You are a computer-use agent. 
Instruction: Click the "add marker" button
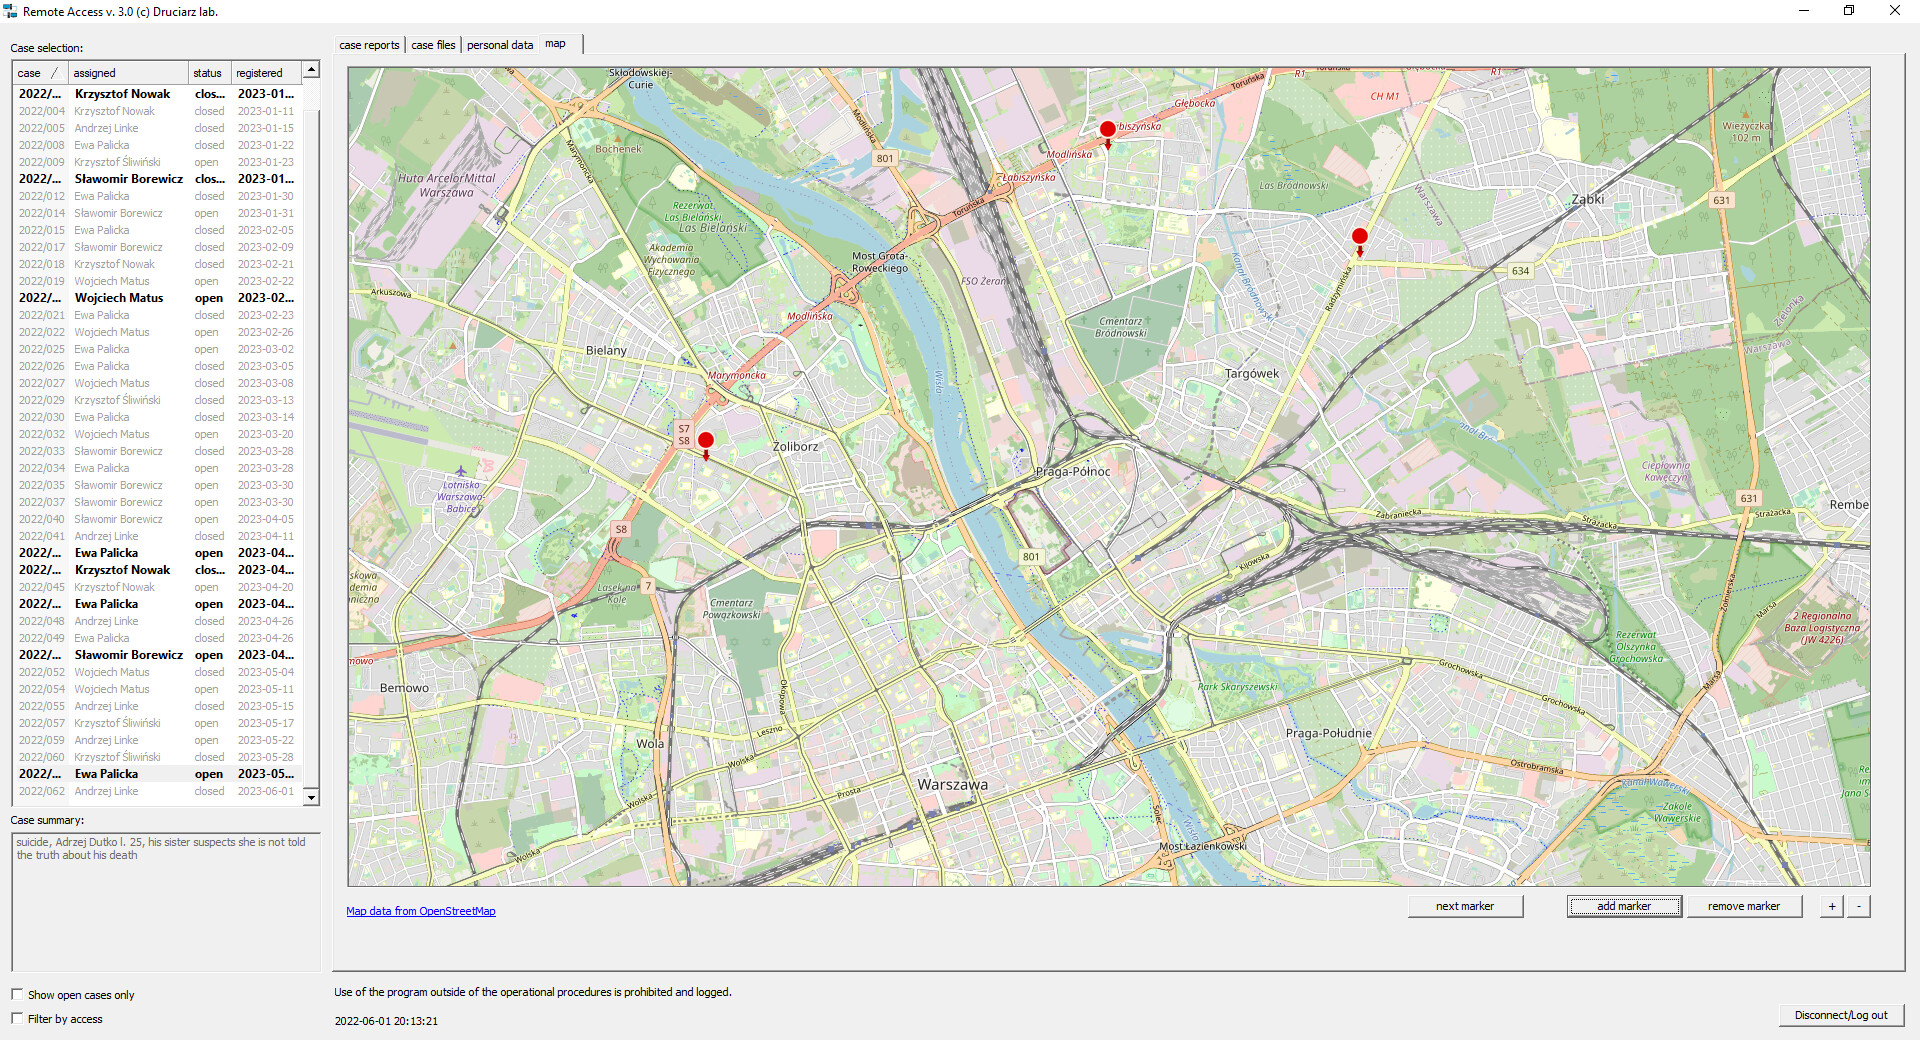[x=1623, y=906]
